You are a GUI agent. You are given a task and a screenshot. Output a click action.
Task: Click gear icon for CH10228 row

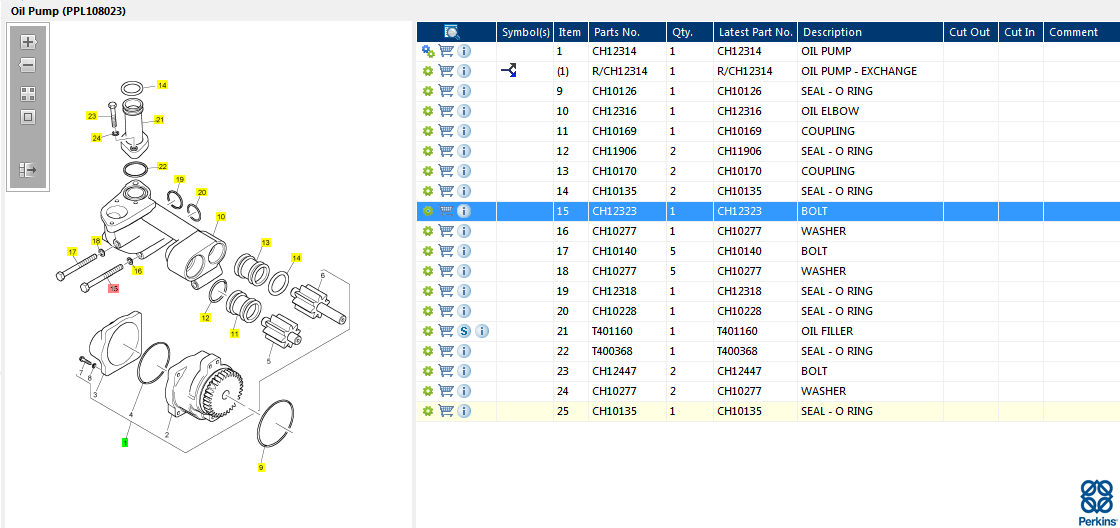pyautogui.click(x=428, y=312)
